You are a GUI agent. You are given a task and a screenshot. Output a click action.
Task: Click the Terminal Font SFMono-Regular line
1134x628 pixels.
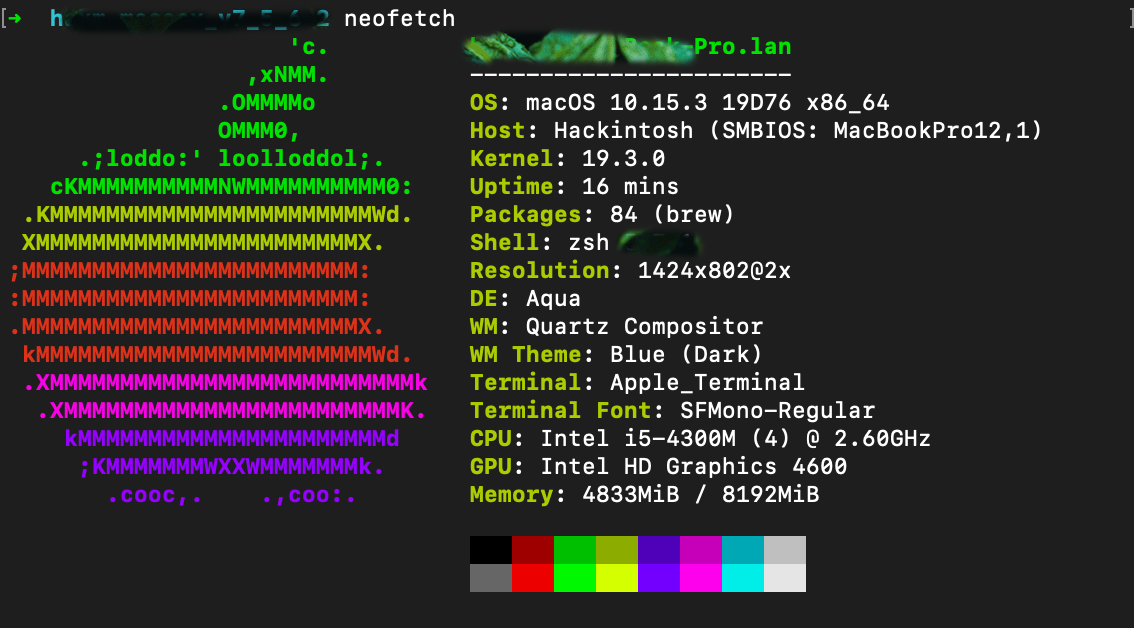tap(672, 411)
